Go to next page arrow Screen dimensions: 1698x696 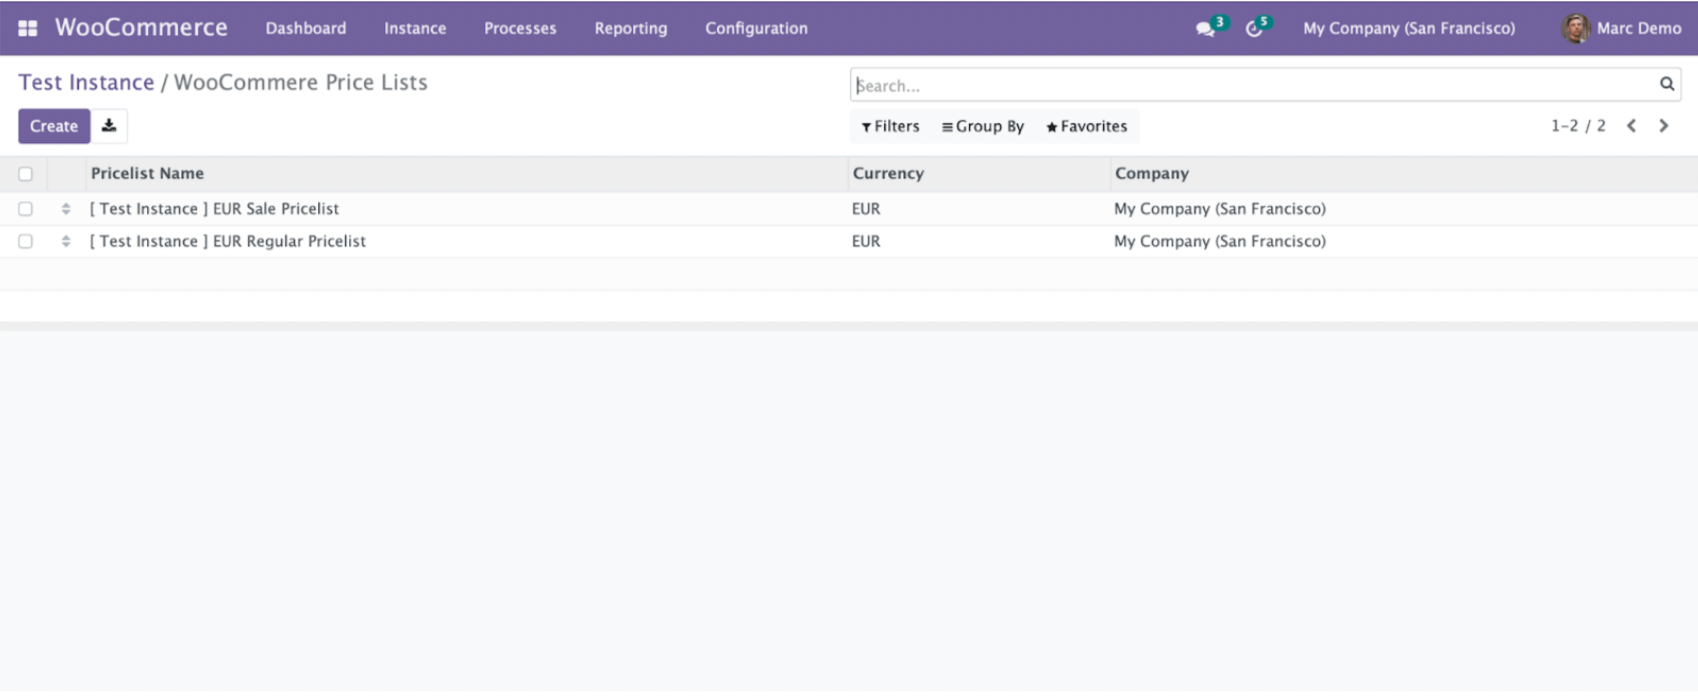[1664, 126]
